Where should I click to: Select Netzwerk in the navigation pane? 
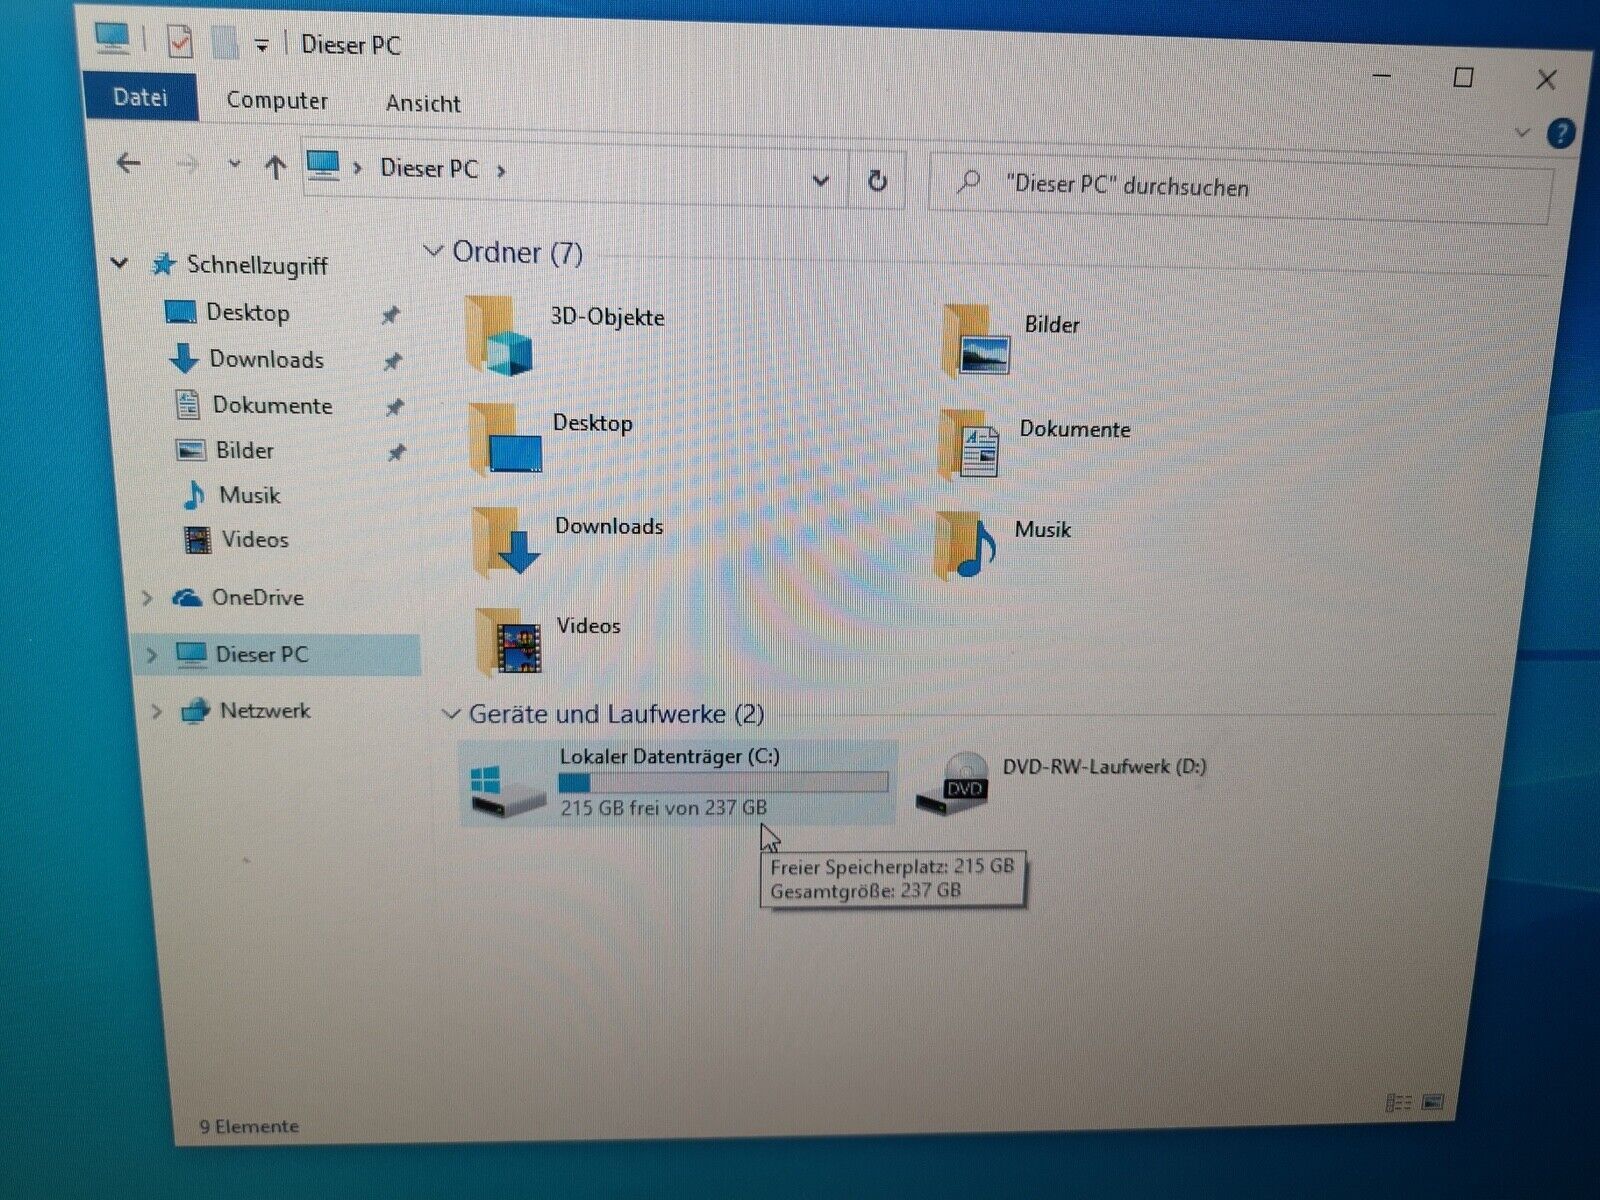264,711
